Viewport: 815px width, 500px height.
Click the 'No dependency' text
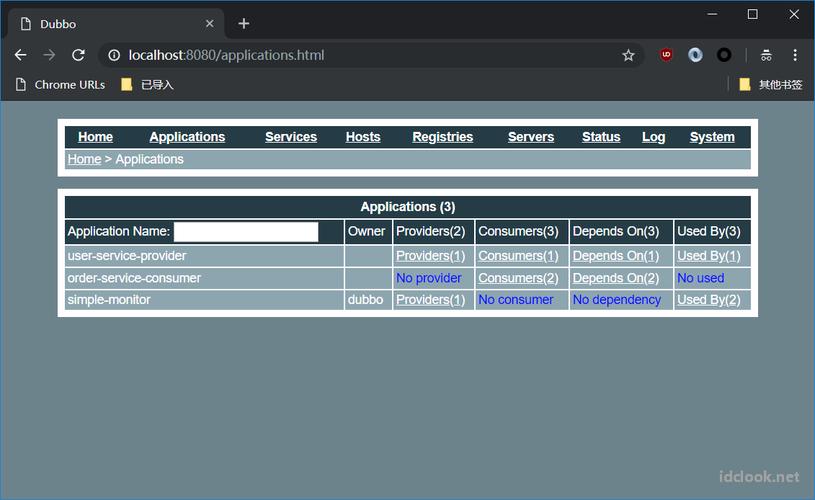pos(616,300)
